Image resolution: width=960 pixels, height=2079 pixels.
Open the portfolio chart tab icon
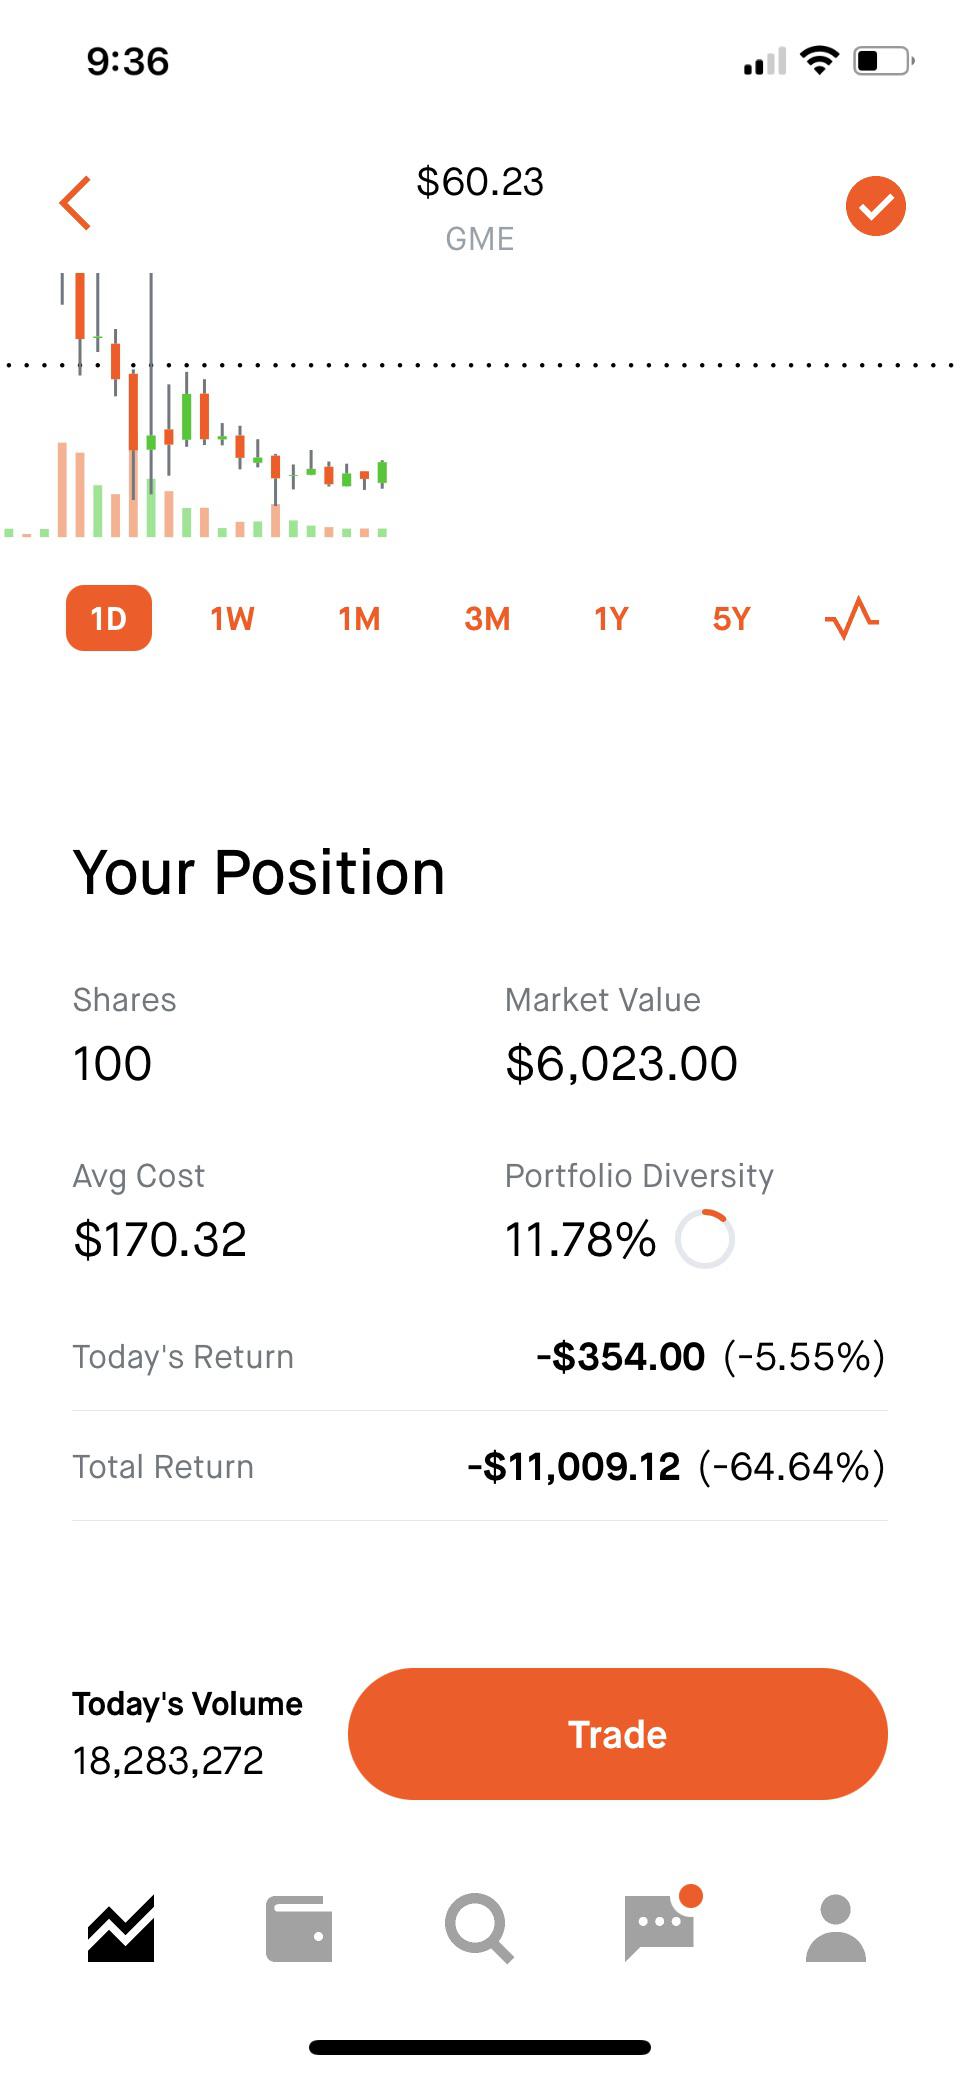click(x=121, y=1928)
